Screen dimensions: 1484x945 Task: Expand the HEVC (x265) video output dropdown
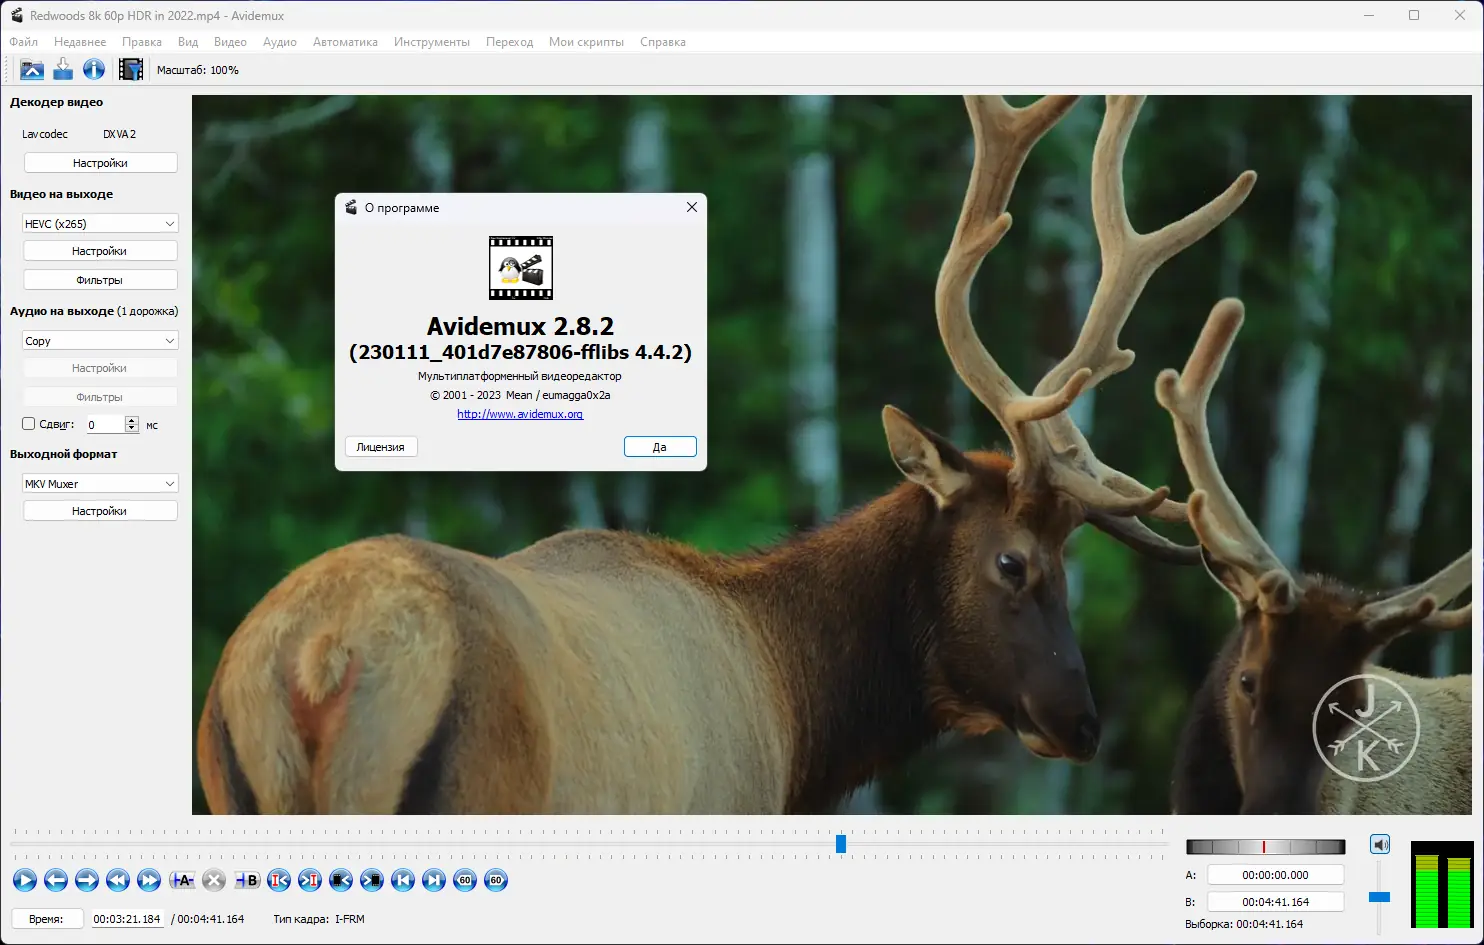[100, 224]
